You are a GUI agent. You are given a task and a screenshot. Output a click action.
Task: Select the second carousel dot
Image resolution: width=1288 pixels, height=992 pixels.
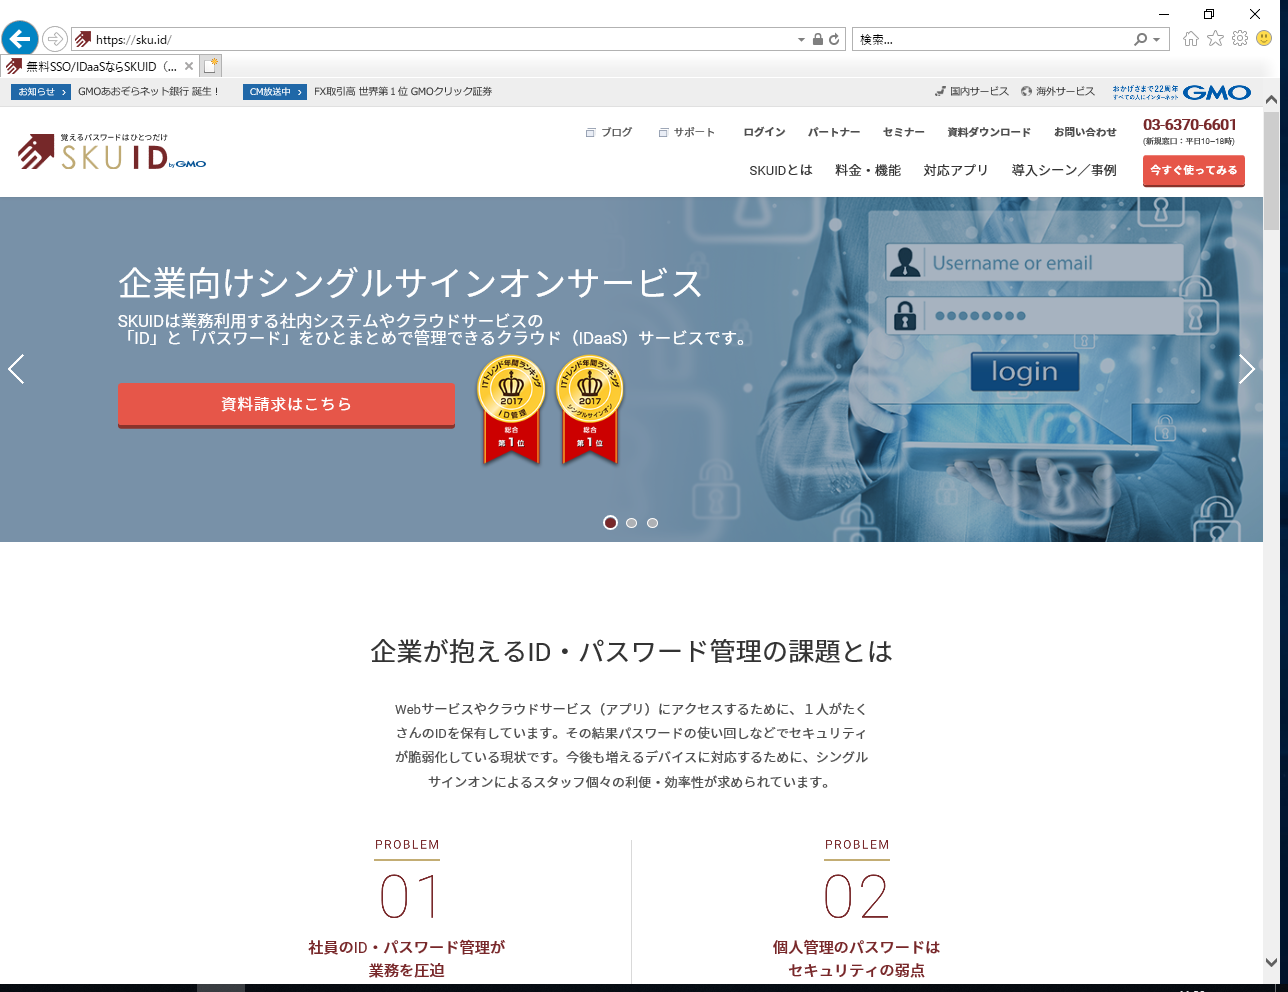click(631, 522)
